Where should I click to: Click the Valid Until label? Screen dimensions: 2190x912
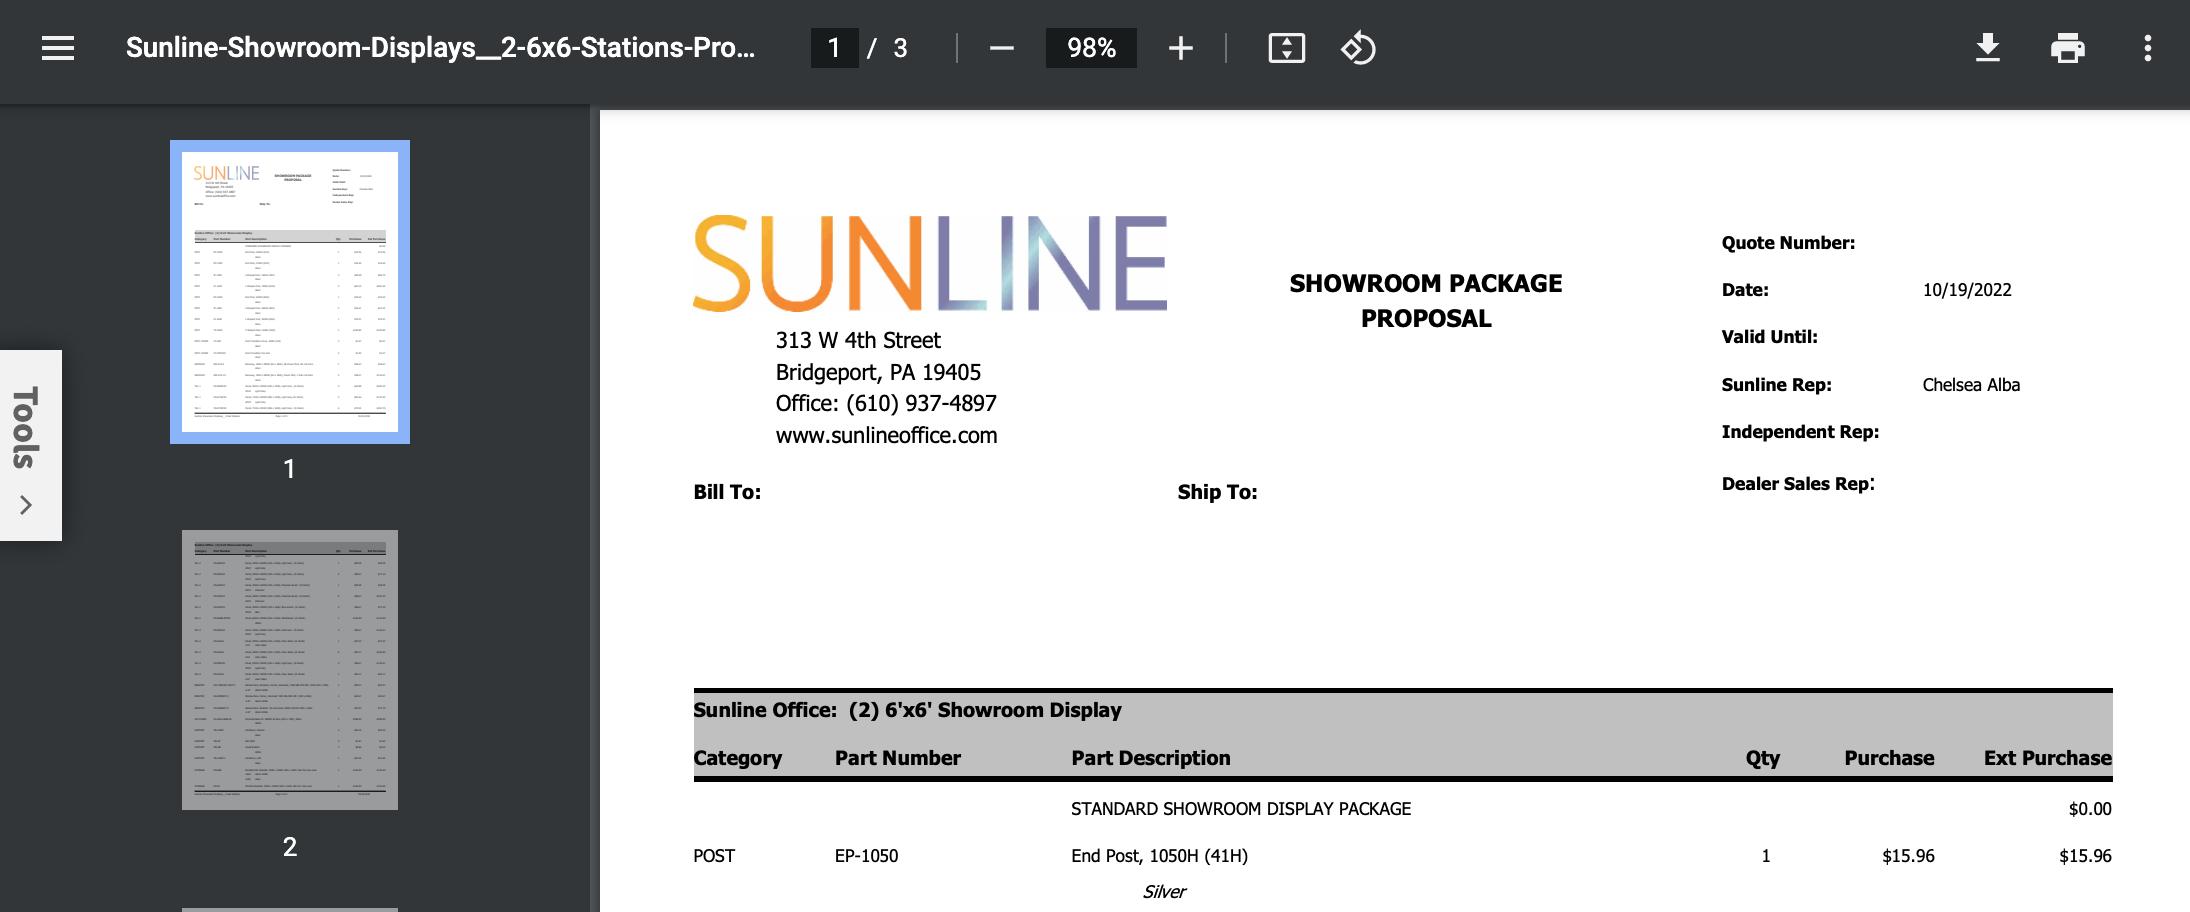(x=1769, y=337)
